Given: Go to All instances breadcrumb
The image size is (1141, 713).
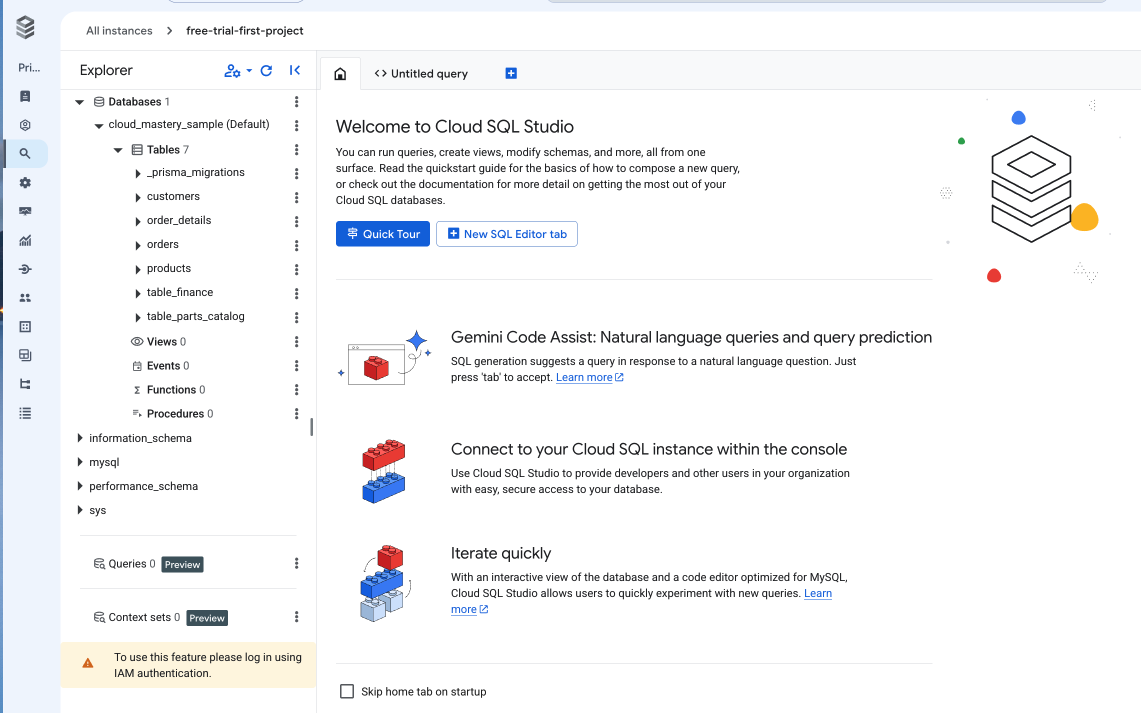Looking at the screenshot, I should pos(119,31).
